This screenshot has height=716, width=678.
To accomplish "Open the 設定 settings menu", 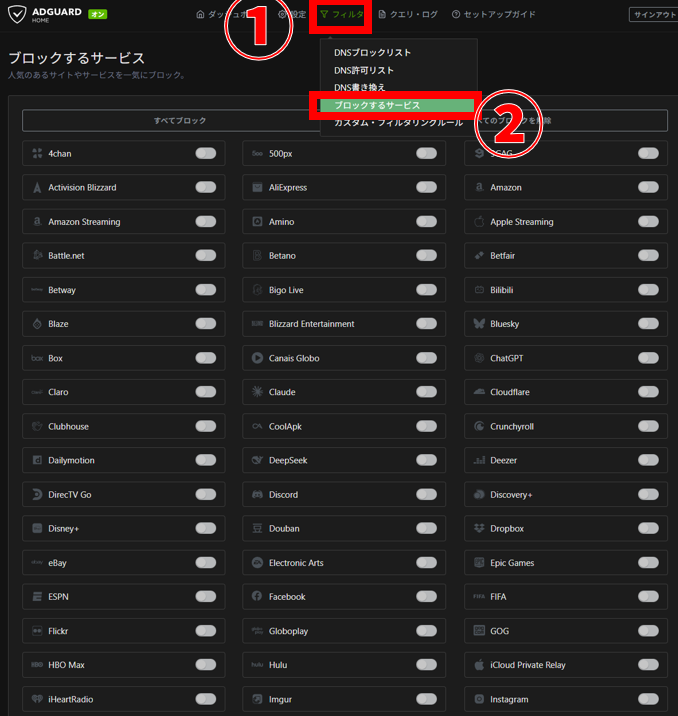I will pos(292,15).
